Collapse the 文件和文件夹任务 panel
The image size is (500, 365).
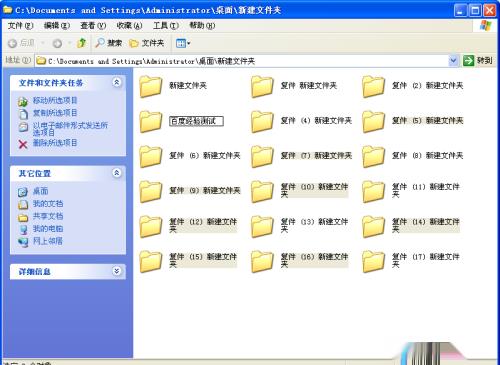pos(117,82)
